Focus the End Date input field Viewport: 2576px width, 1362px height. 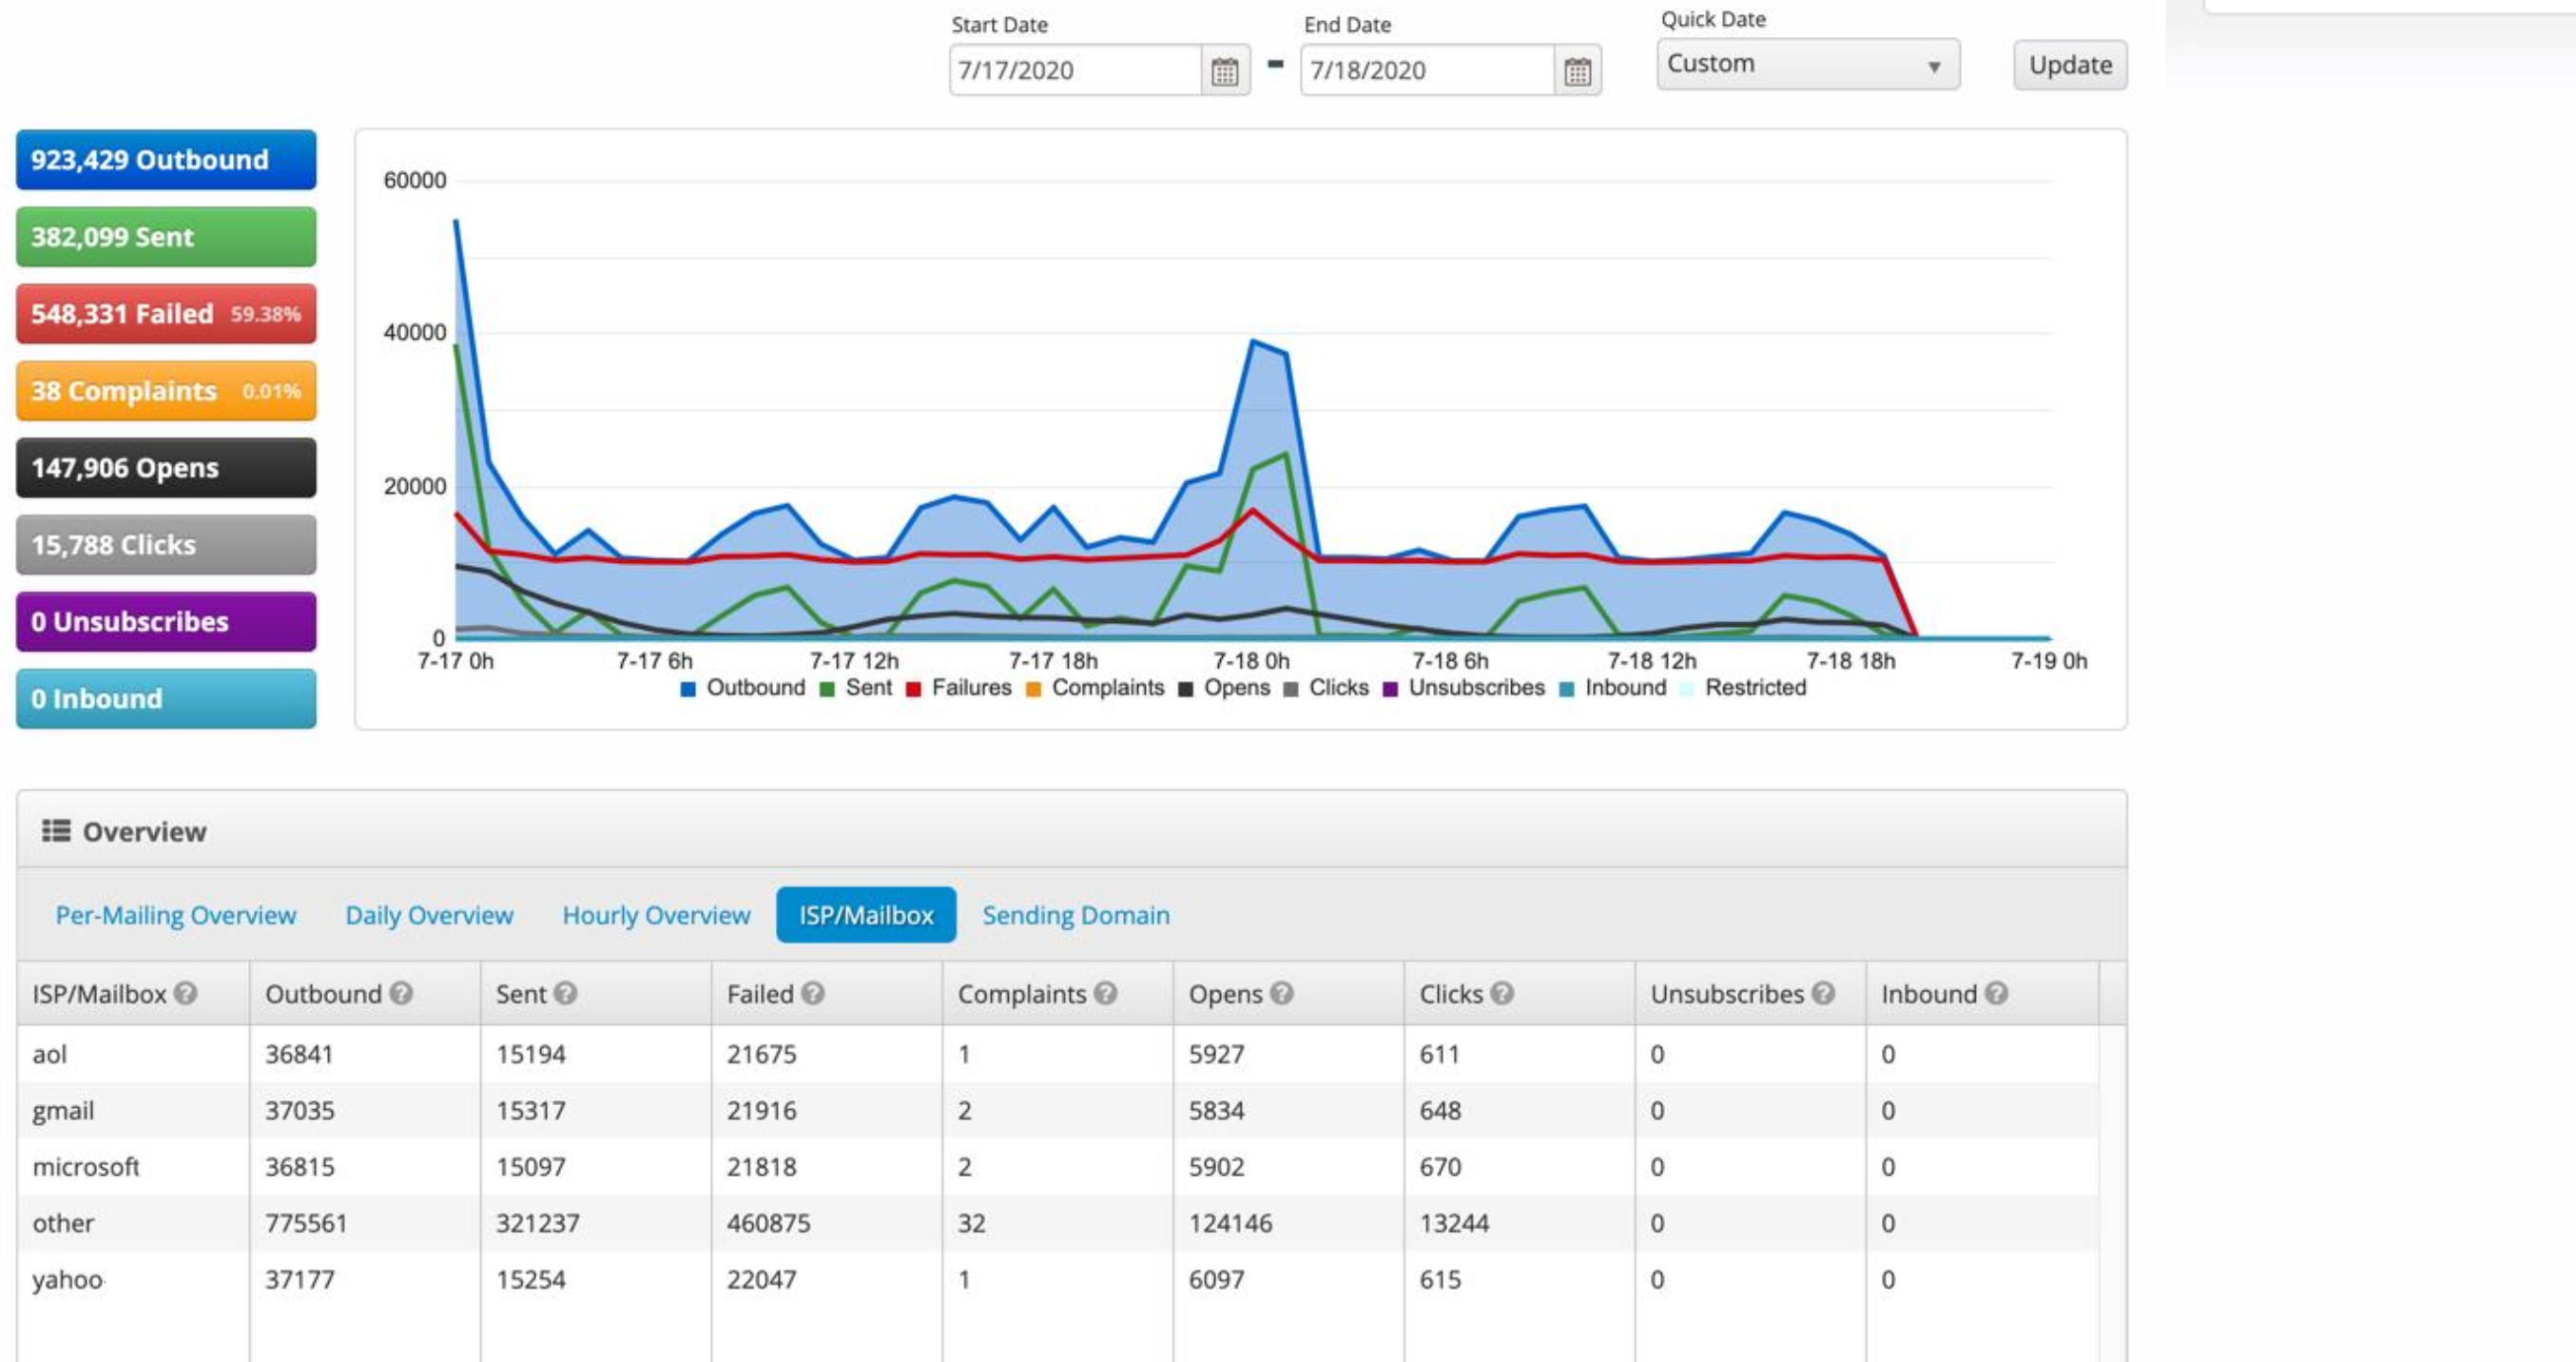pos(1428,71)
